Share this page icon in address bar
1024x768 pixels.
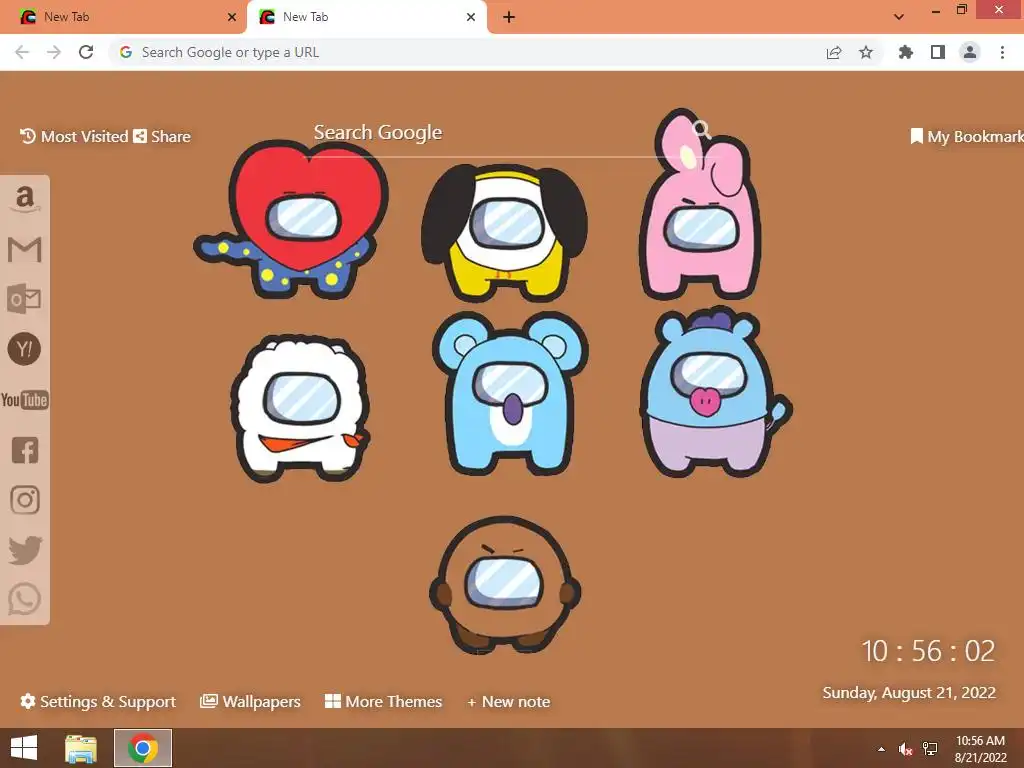tap(834, 52)
